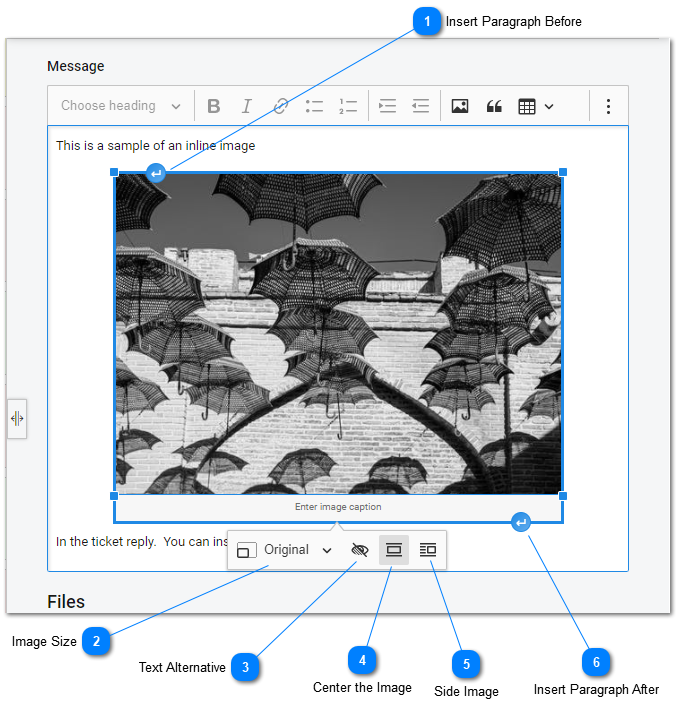Apply block quote formatting
The image size is (679, 715).
[x=494, y=106]
